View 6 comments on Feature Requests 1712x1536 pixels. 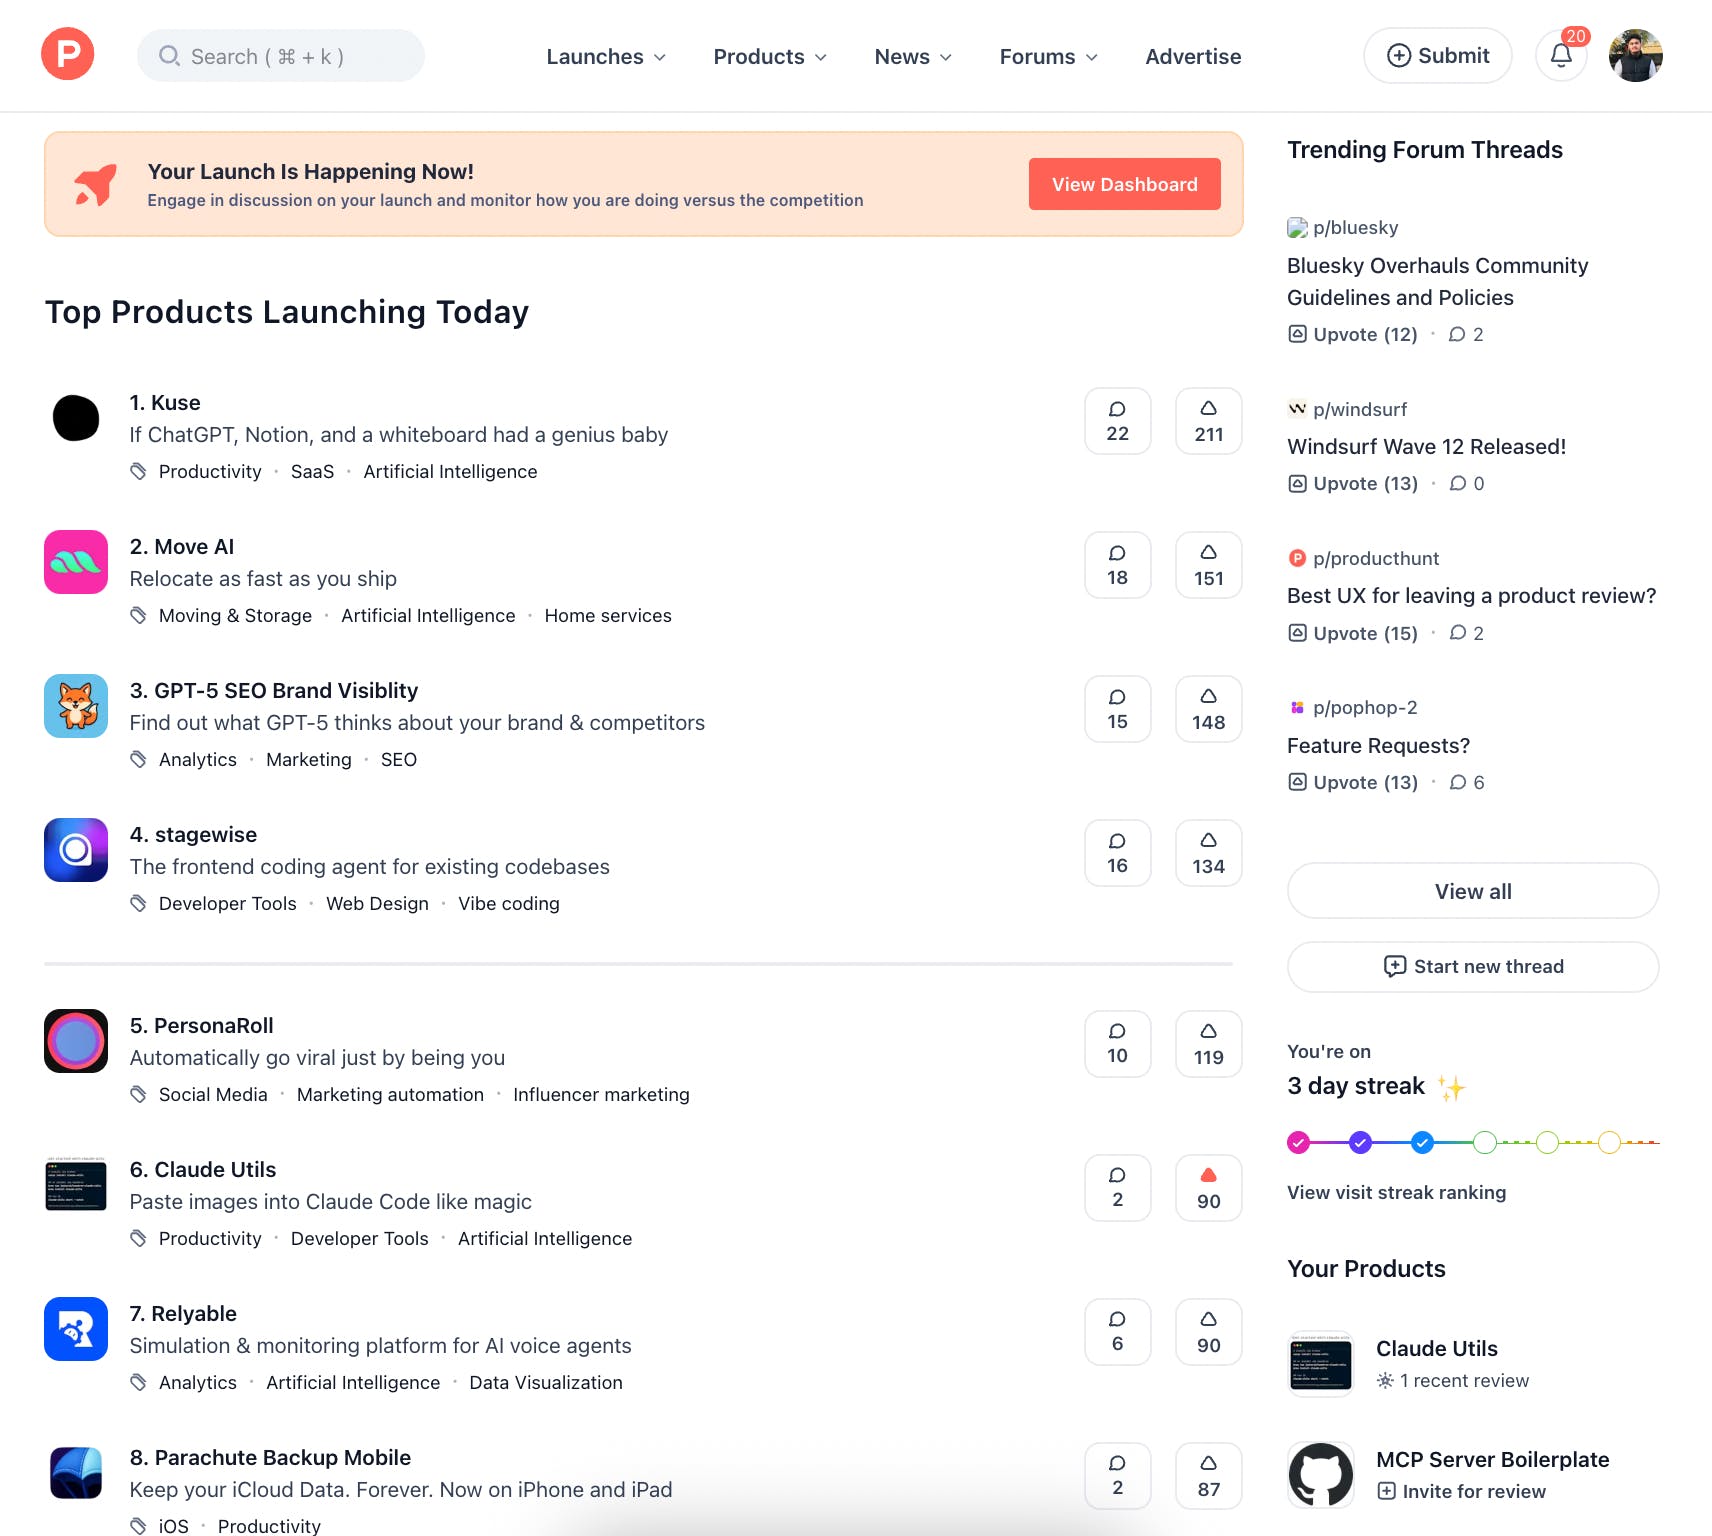click(1467, 782)
